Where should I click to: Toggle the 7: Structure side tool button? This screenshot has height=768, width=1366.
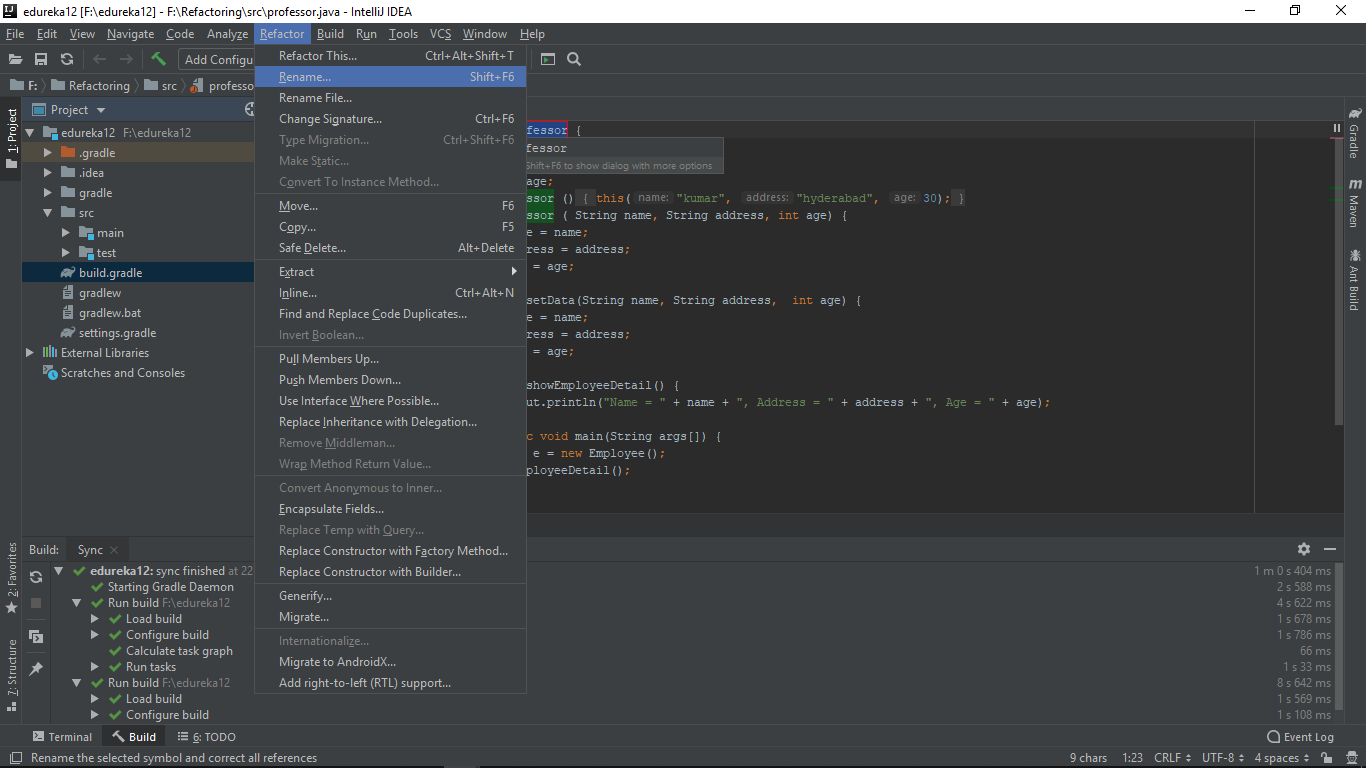tap(11, 676)
